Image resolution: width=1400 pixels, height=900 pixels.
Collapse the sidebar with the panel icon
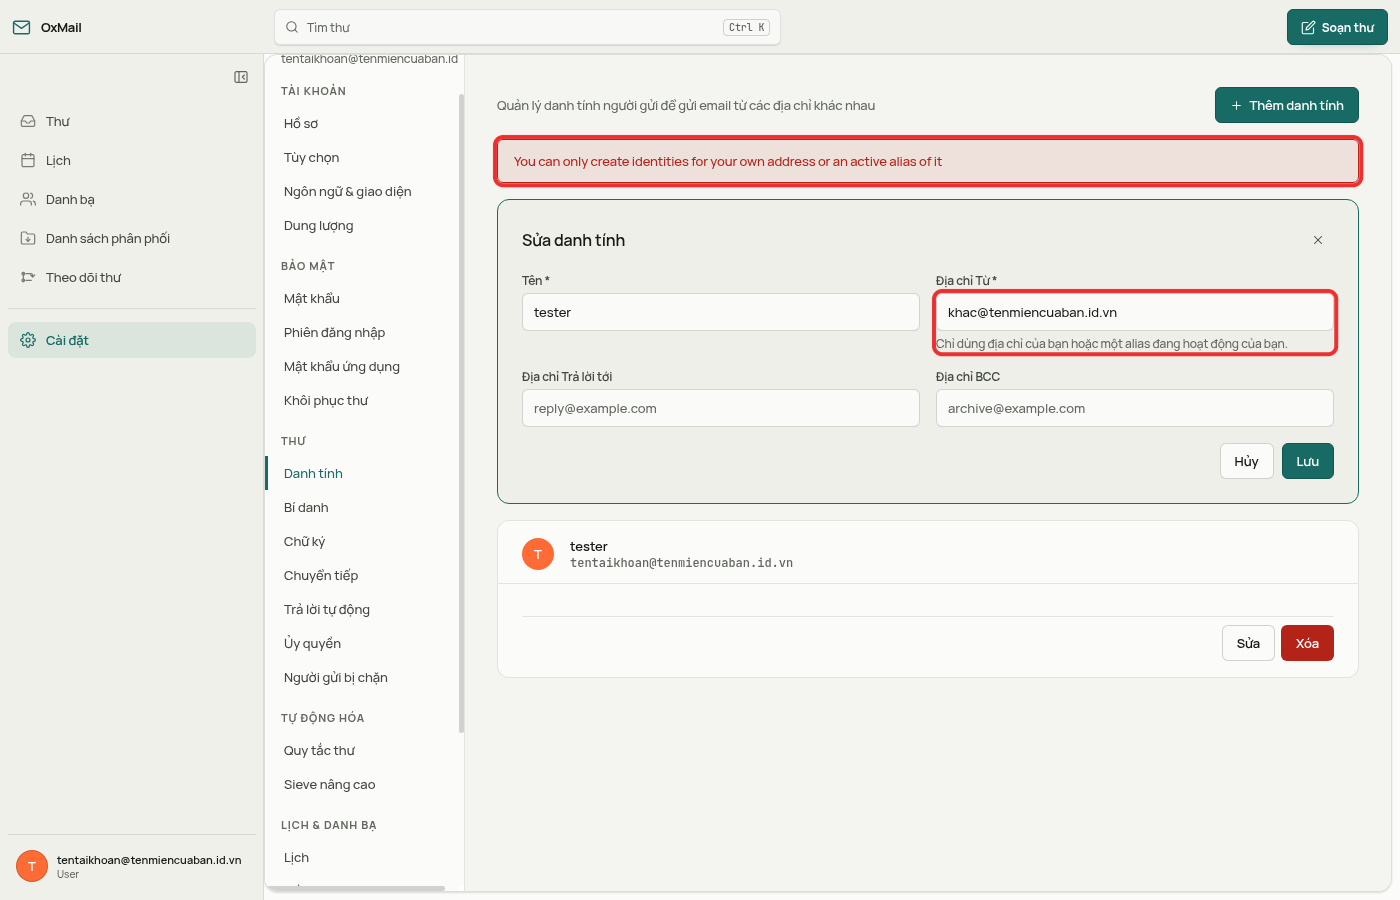241,77
